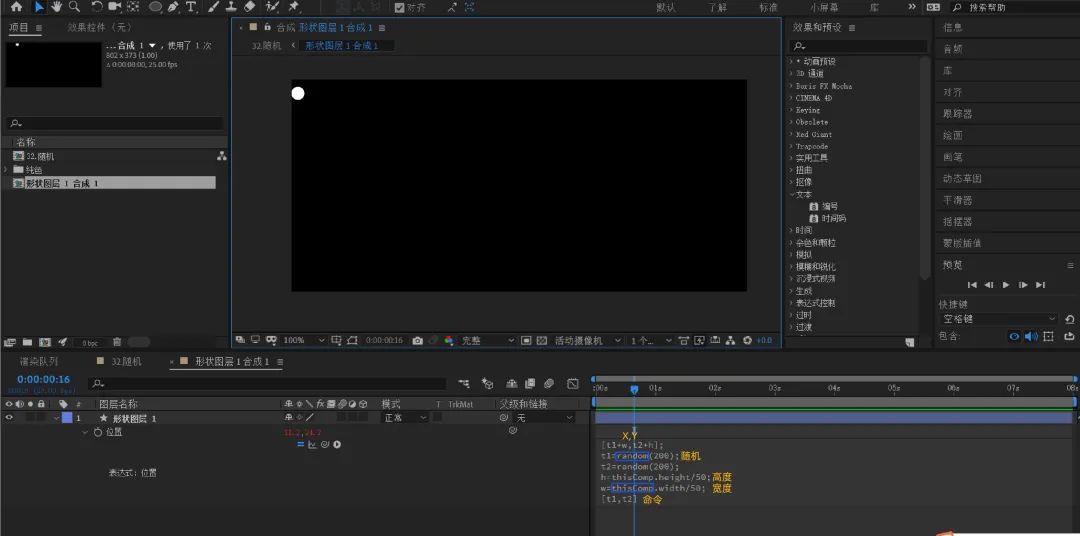Screen dimensions: 1080x536
Task: Collapse the 文本 effects category
Action: [x=791, y=194]
